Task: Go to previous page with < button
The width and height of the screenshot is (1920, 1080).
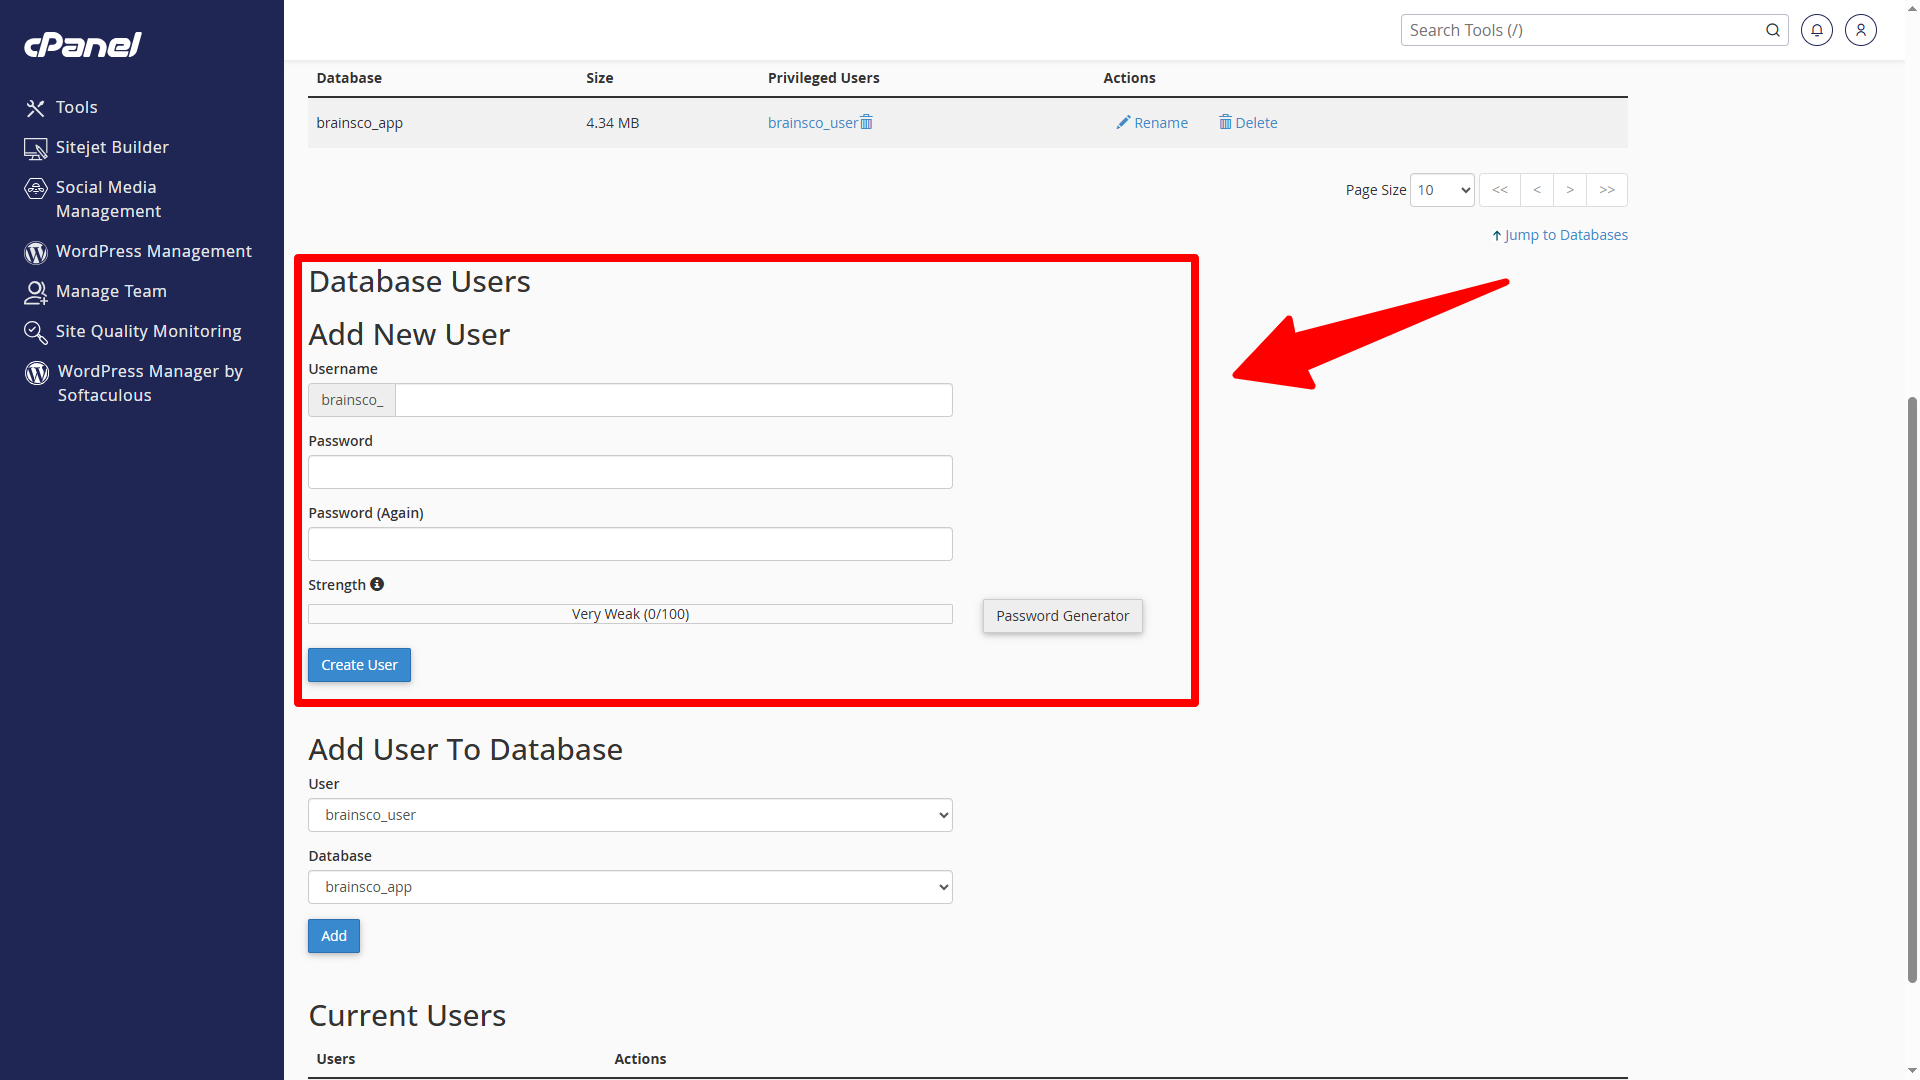Action: point(1537,190)
